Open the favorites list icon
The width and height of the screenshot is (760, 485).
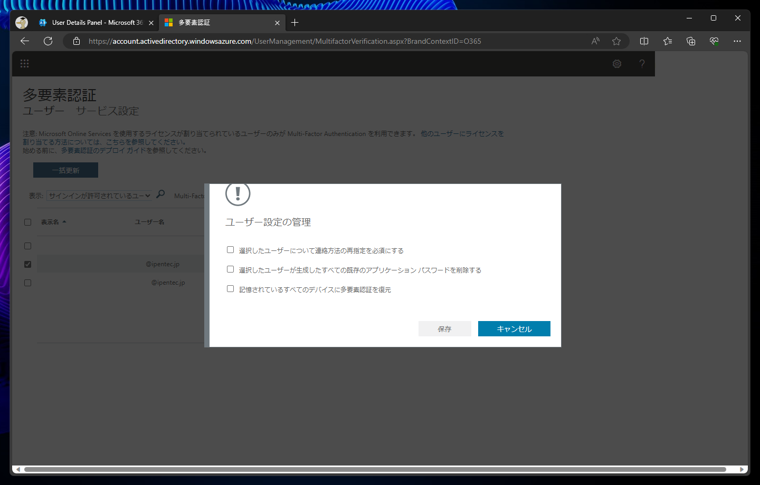667,41
